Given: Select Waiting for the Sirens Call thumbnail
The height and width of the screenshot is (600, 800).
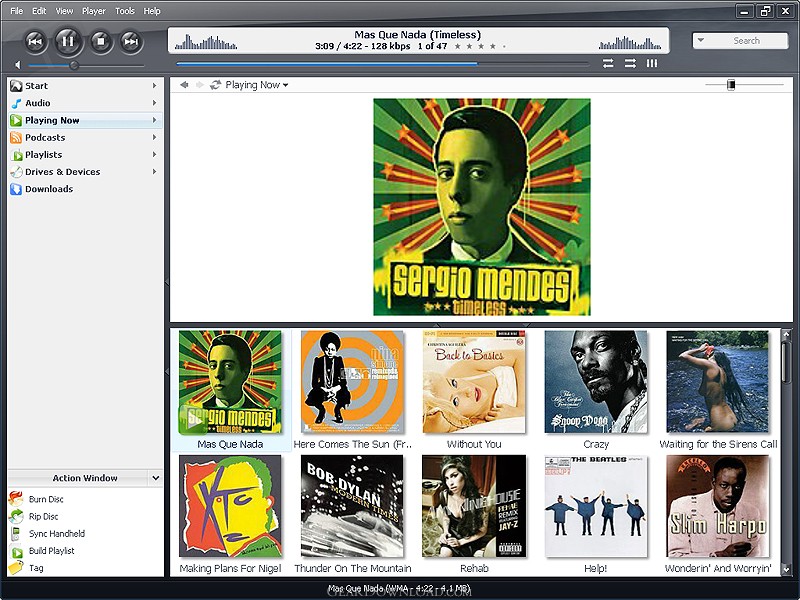Looking at the screenshot, I should pos(718,382).
